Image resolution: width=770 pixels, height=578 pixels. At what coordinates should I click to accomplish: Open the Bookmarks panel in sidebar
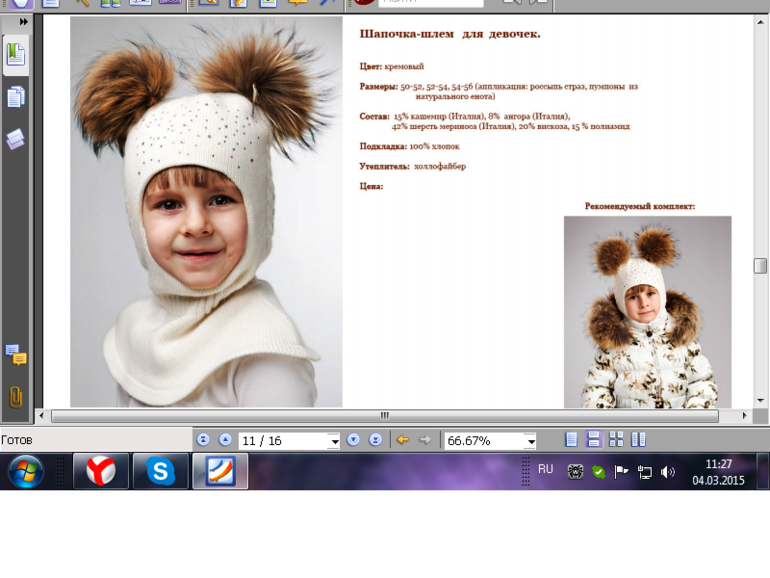click(x=15, y=54)
